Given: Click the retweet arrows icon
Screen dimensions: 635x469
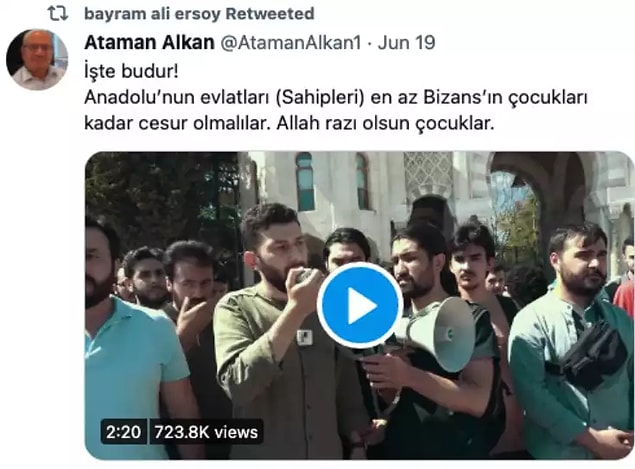Looking at the screenshot, I should 58,13.
